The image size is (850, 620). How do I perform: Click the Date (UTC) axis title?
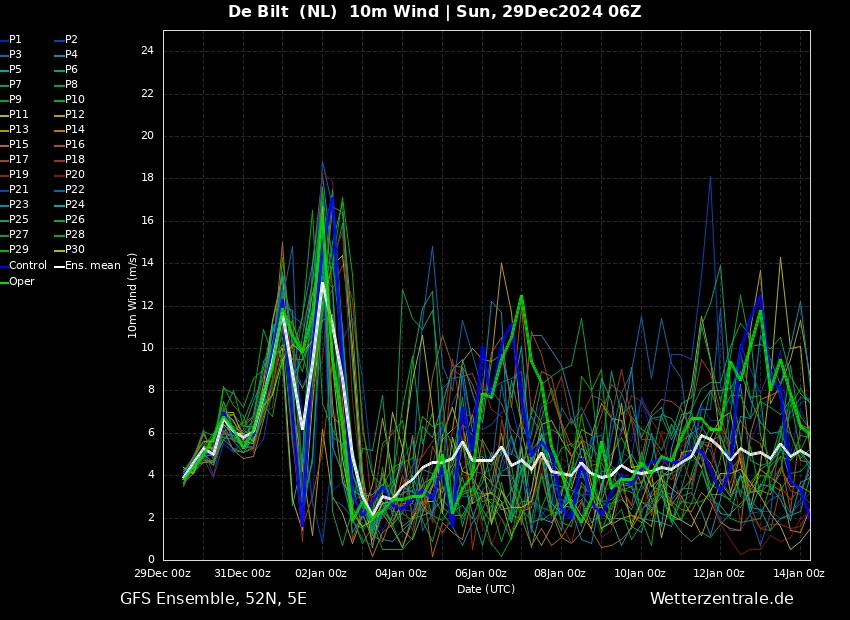(486, 589)
